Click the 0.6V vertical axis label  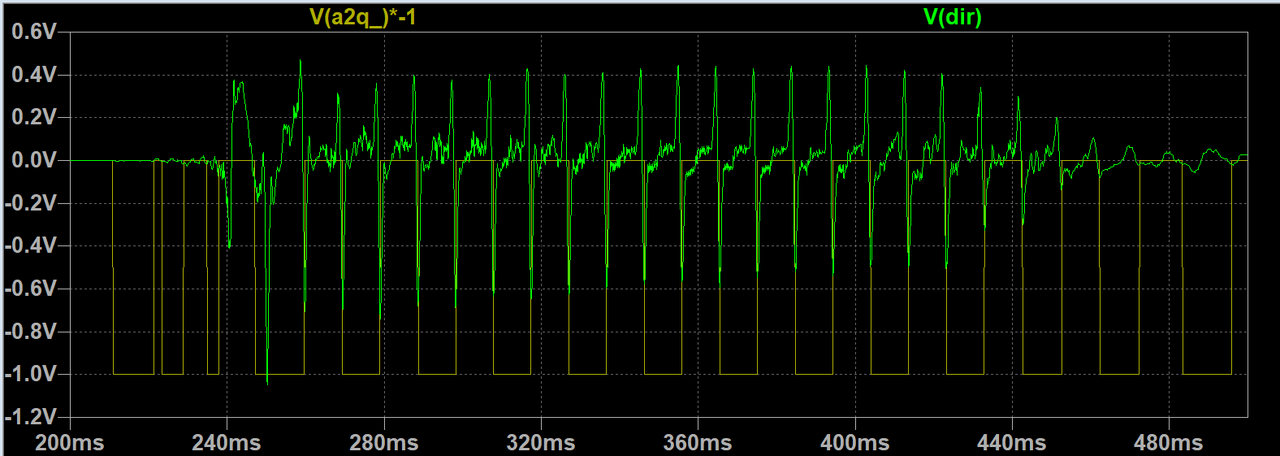pos(36,32)
